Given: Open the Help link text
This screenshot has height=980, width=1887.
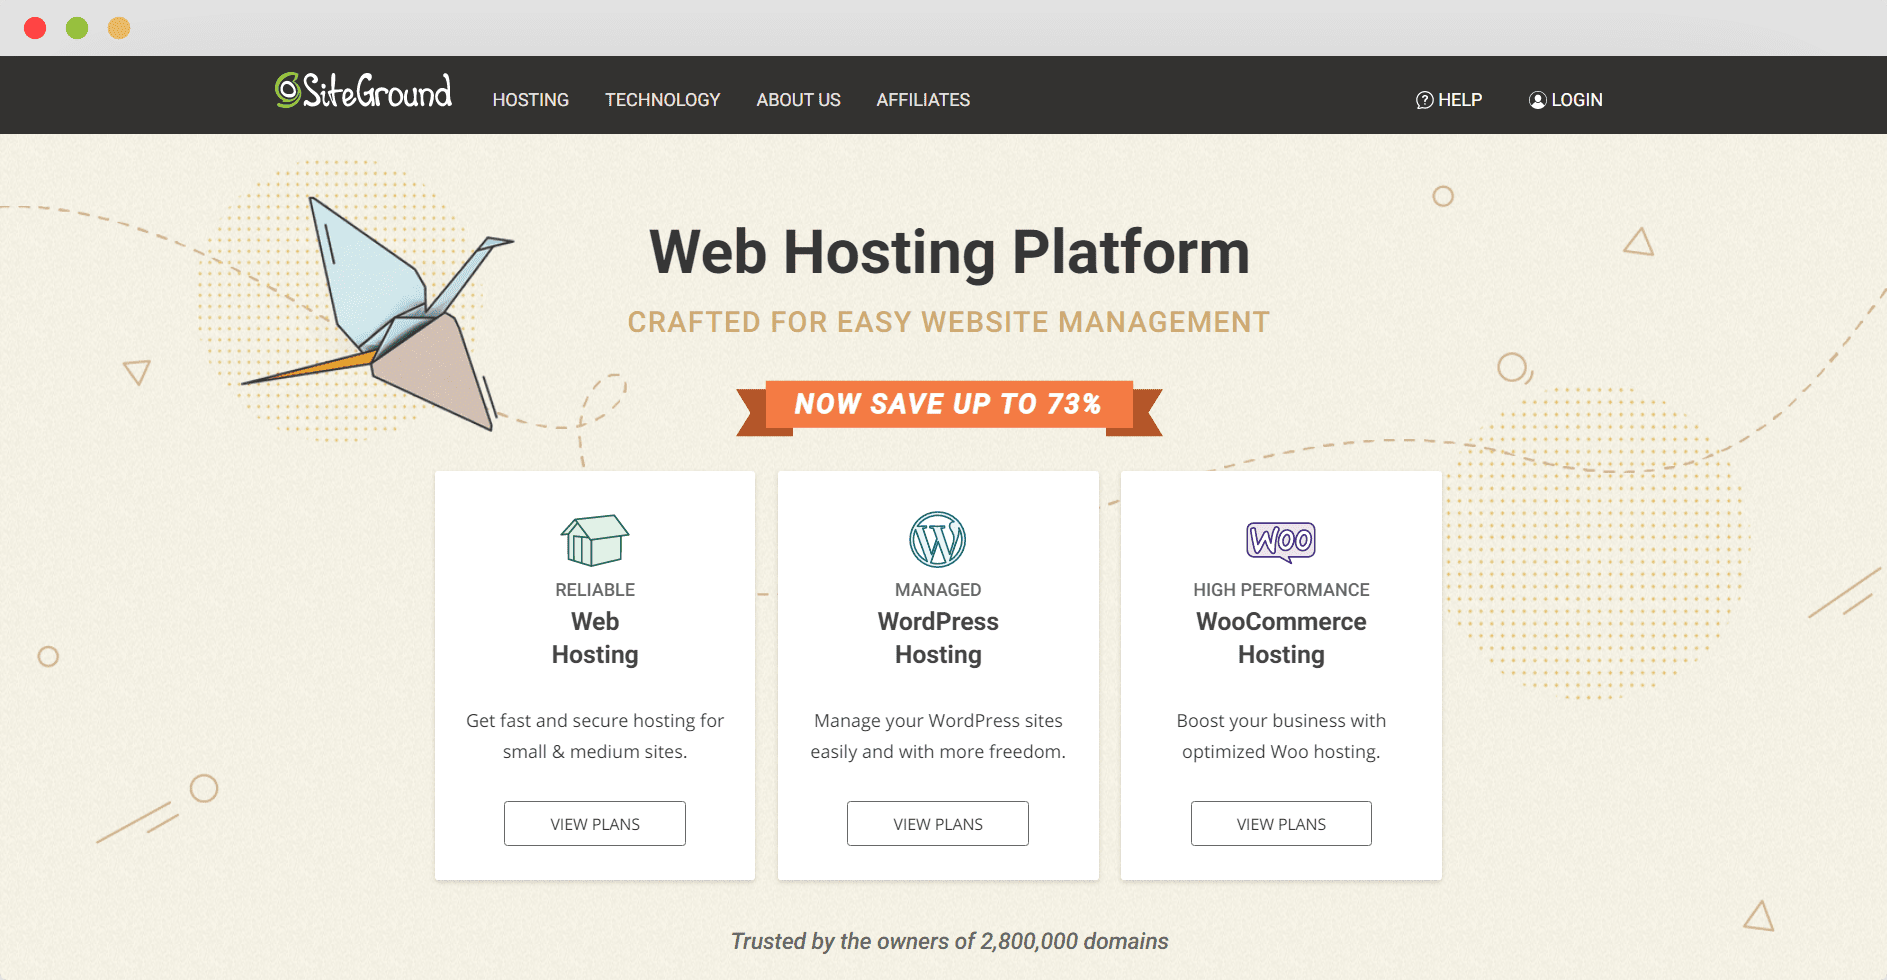Looking at the screenshot, I should point(1460,100).
